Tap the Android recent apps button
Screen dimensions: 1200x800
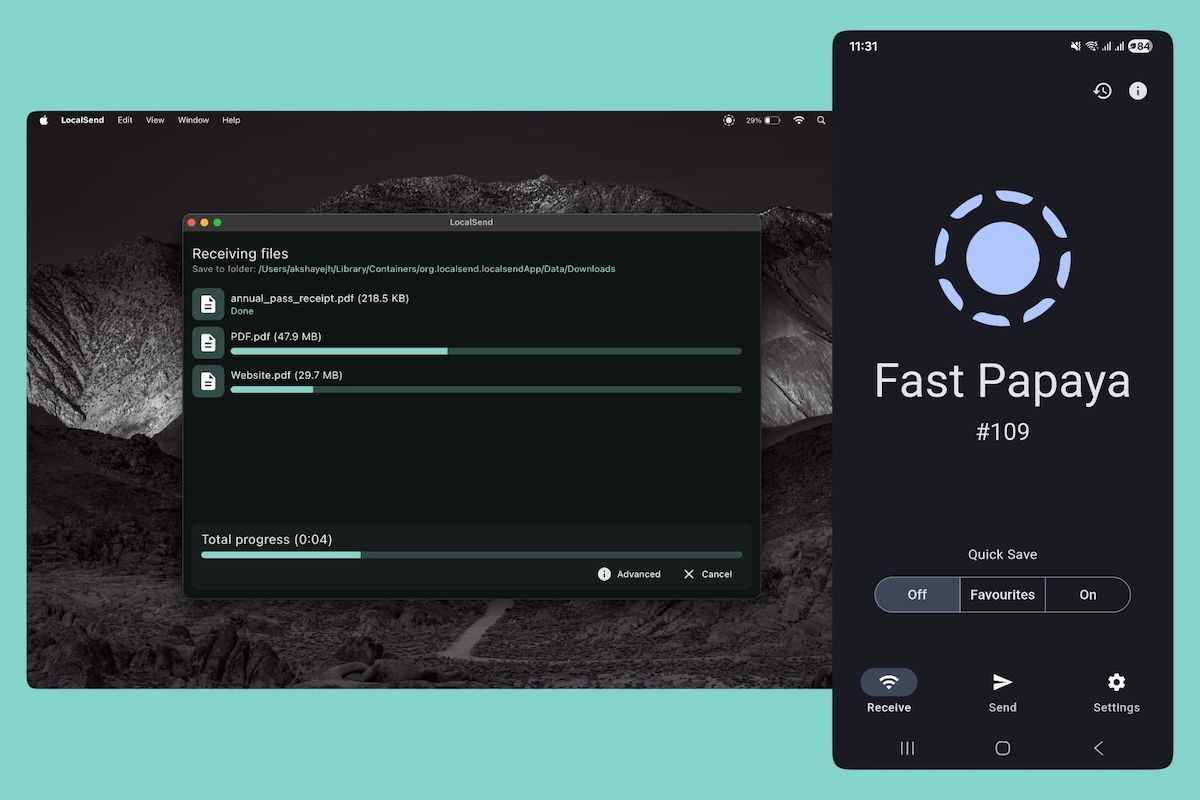tap(907, 748)
